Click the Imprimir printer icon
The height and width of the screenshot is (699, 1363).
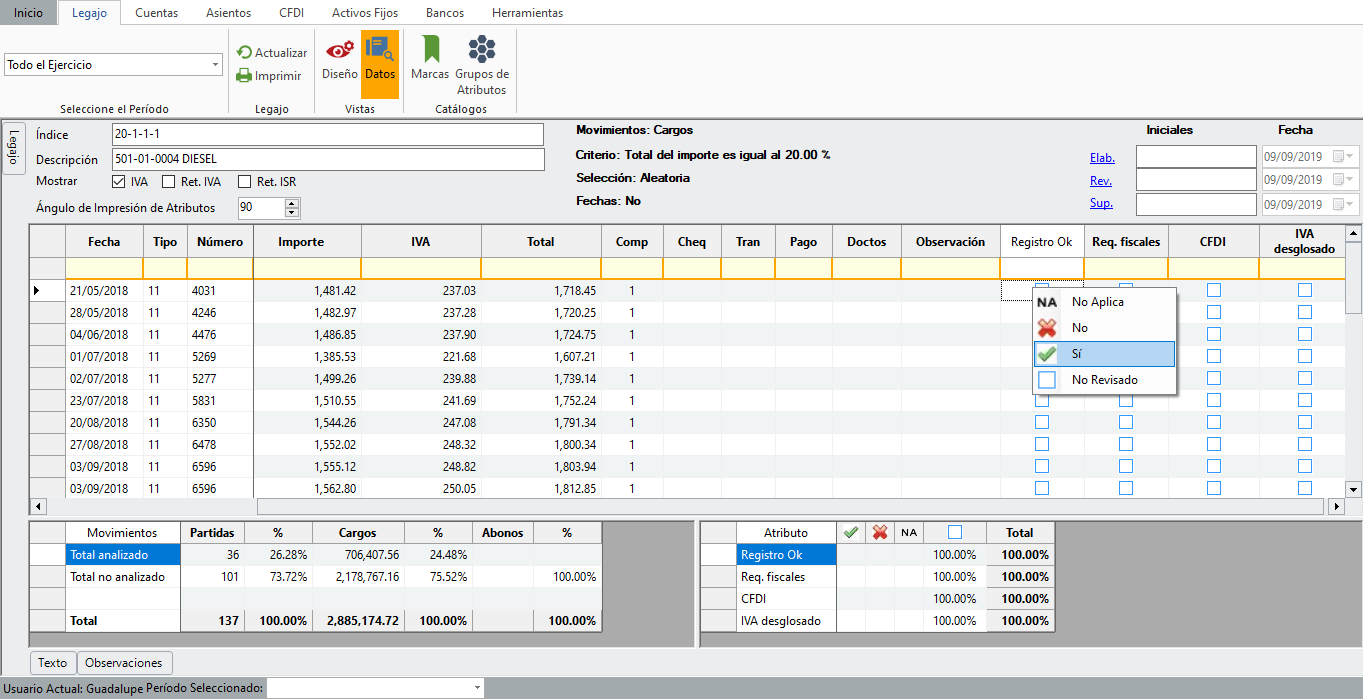245,76
